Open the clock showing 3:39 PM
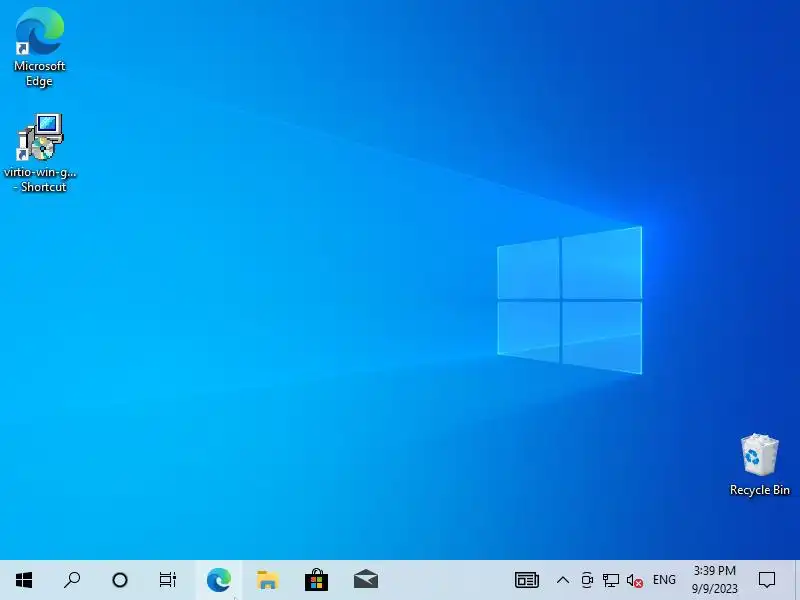 [x=714, y=580]
